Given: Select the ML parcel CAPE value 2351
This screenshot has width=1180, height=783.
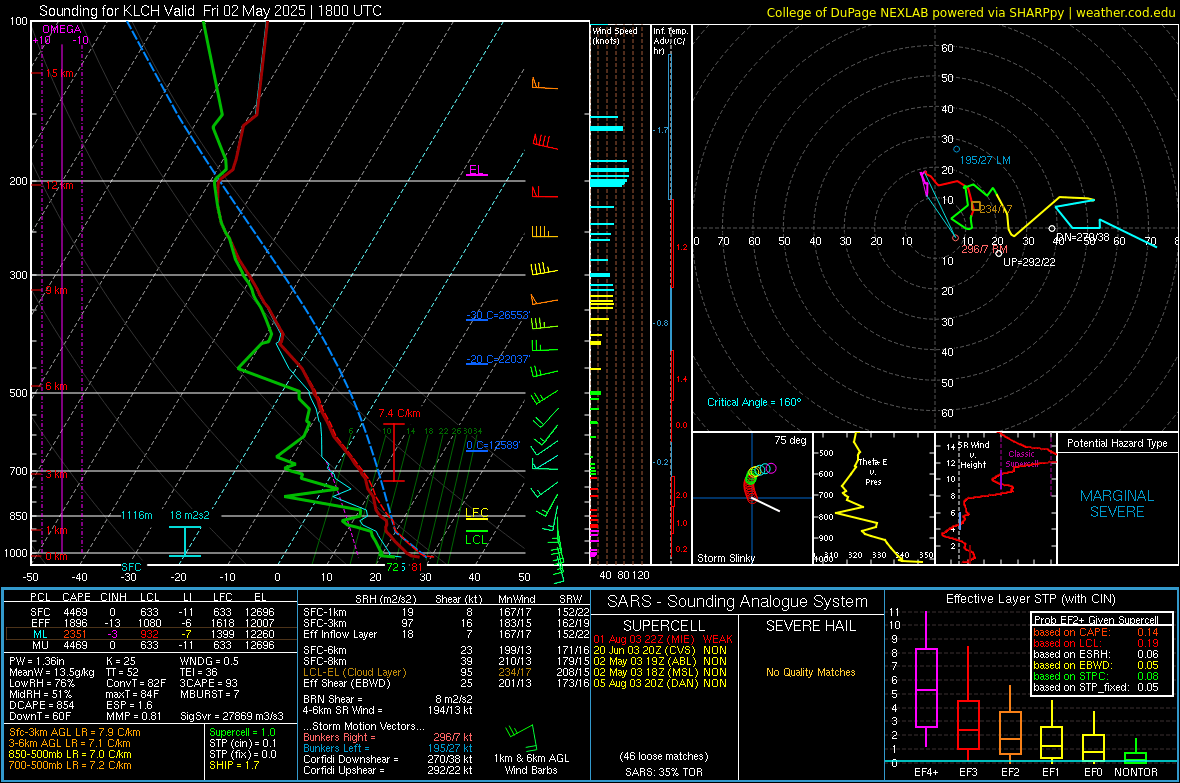Looking at the screenshot, I should pyautogui.click(x=75, y=634).
